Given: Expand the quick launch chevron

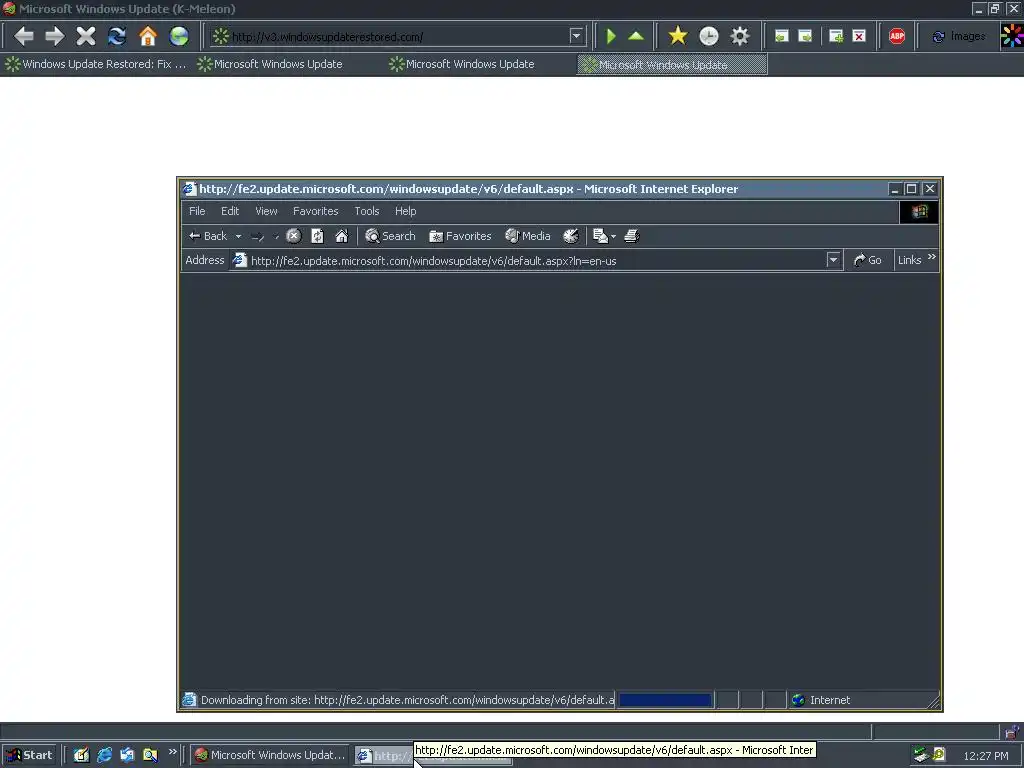Looking at the screenshot, I should pyautogui.click(x=172, y=752).
